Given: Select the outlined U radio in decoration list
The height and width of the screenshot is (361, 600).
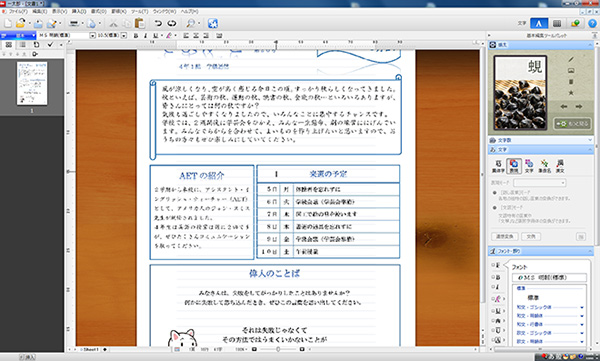Looking at the screenshot, I should (493, 330).
